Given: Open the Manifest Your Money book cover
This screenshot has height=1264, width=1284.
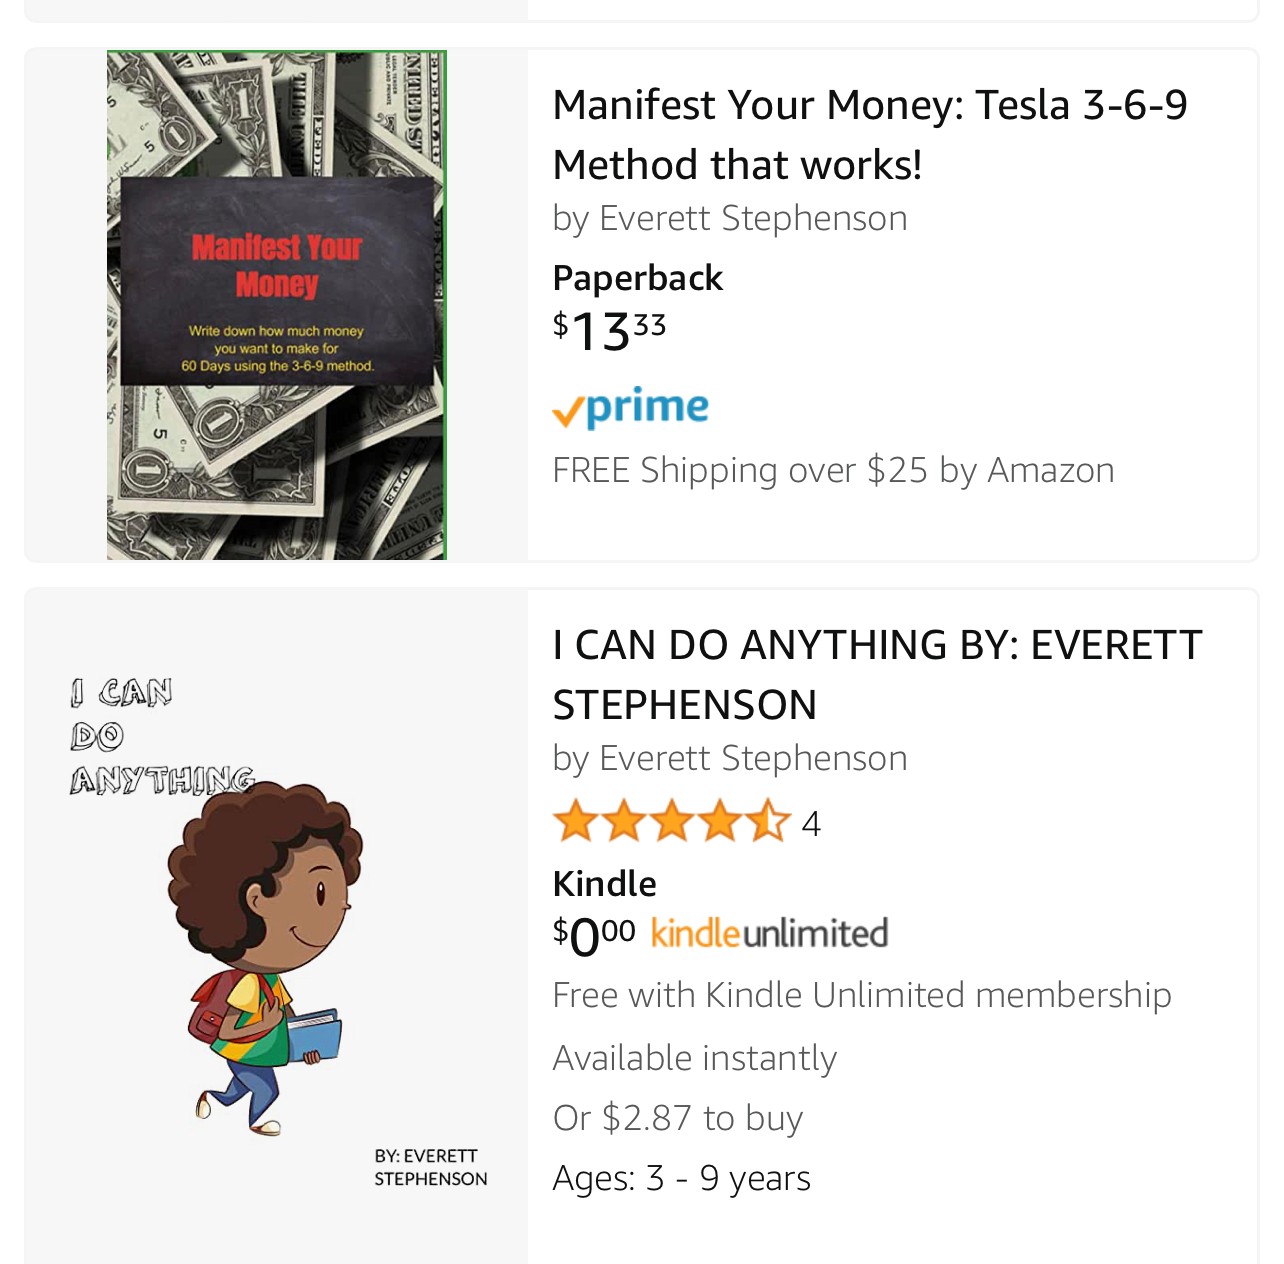Looking at the screenshot, I should coord(276,305).
